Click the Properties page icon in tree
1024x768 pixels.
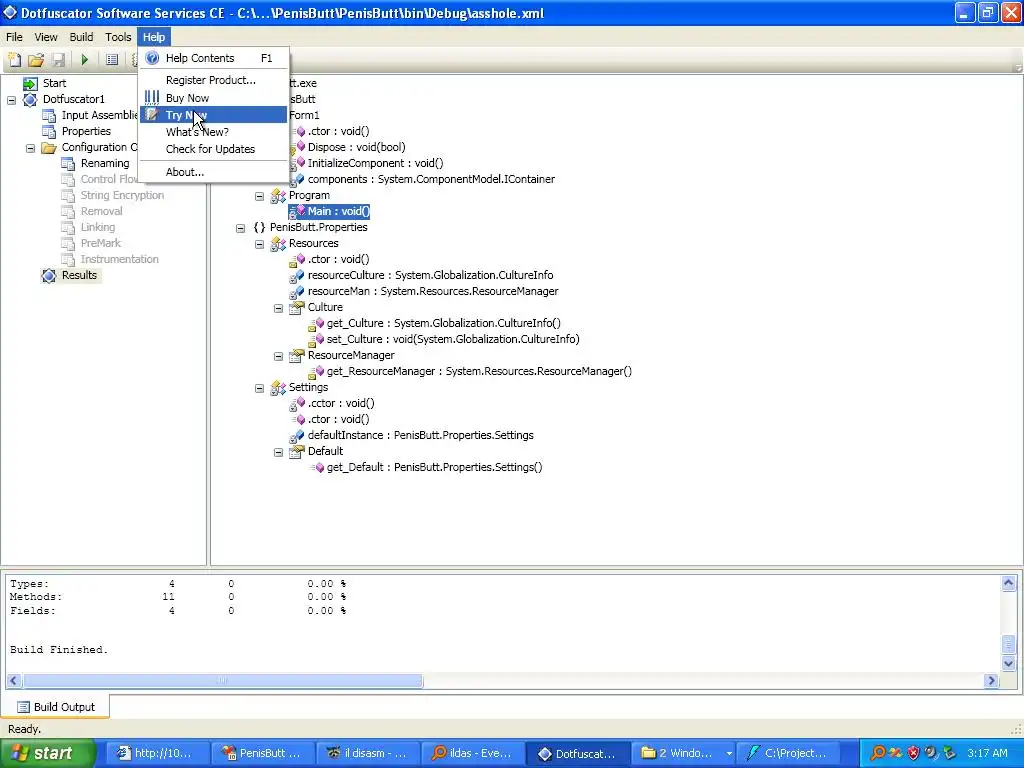[x=49, y=131]
